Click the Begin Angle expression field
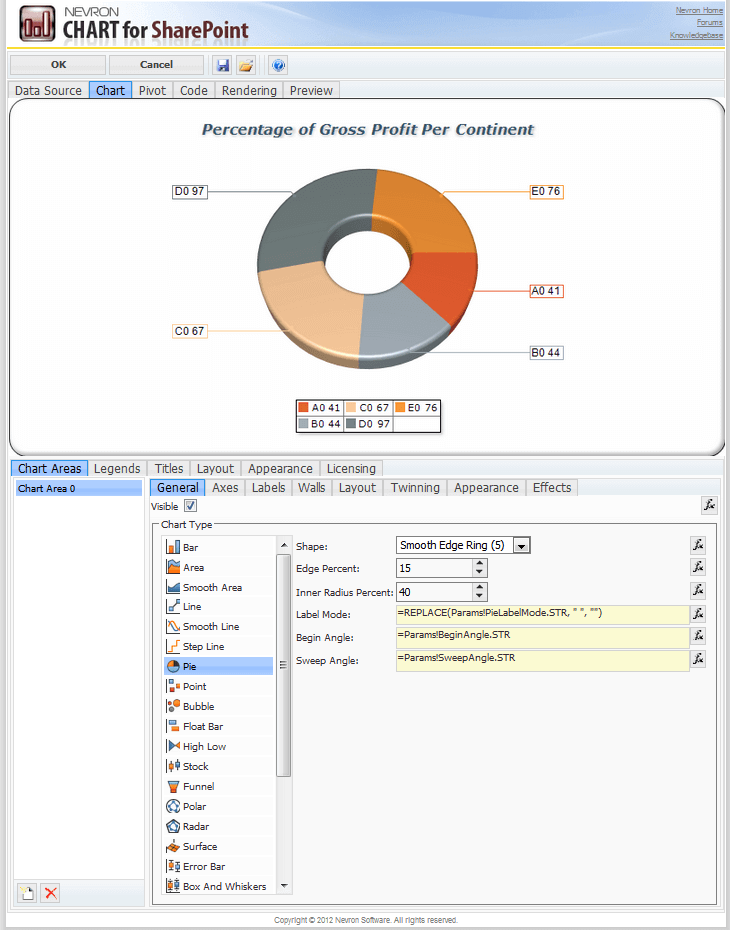The image size is (730, 930). click(x=542, y=638)
